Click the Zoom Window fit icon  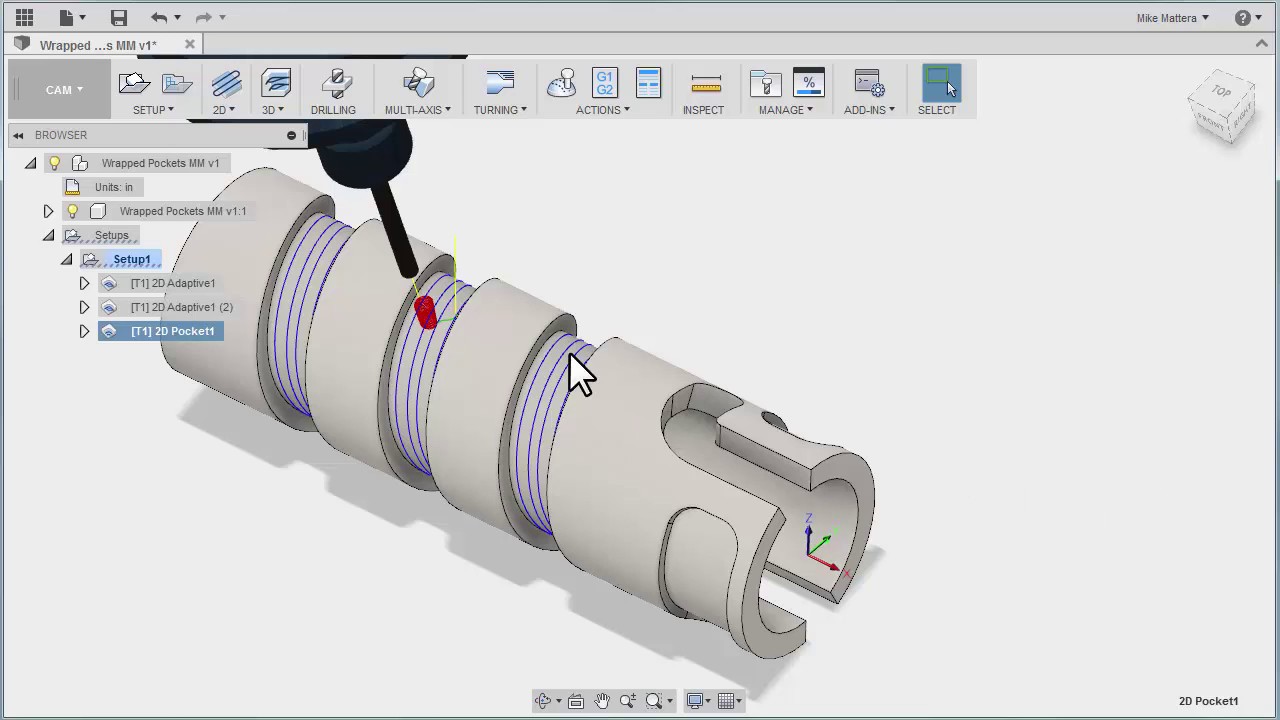click(654, 701)
